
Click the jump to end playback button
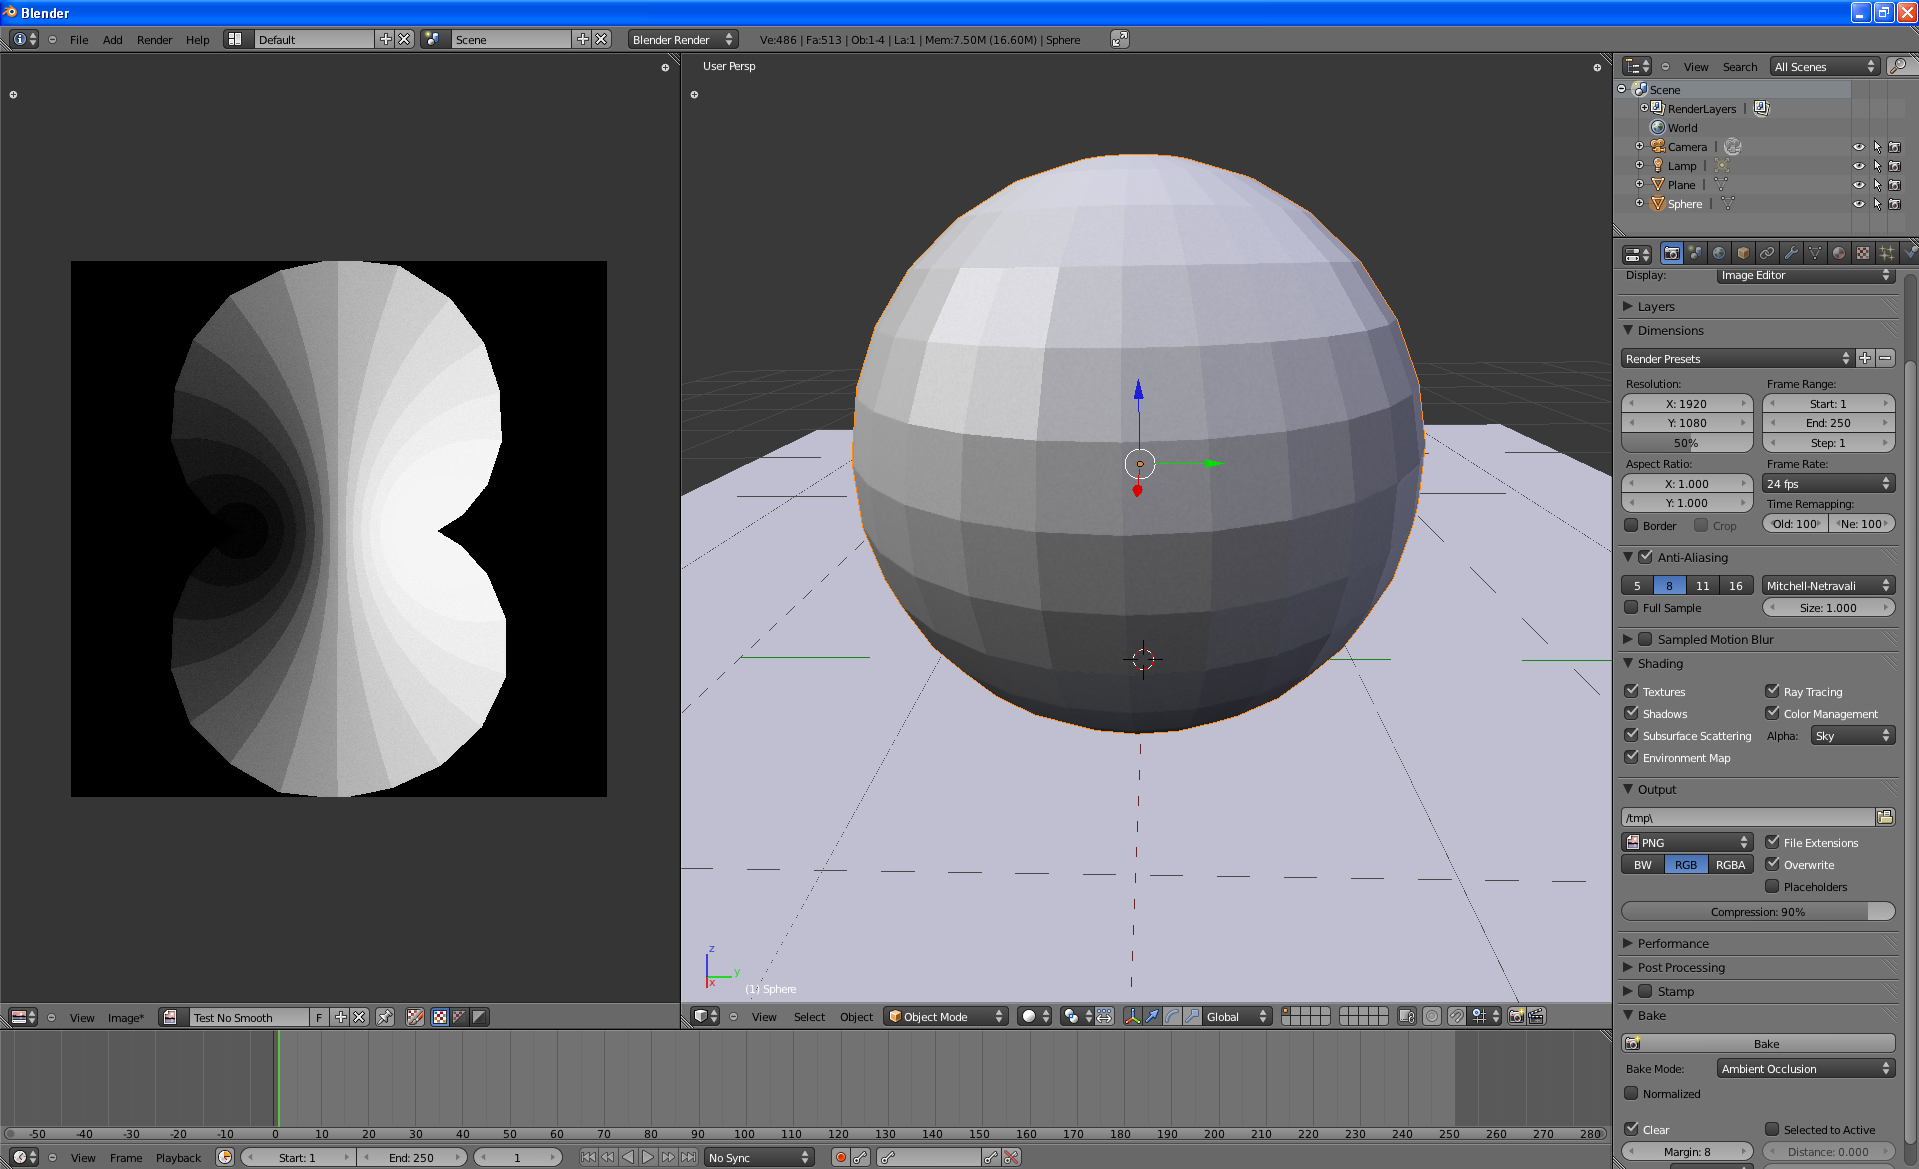(689, 1157)
